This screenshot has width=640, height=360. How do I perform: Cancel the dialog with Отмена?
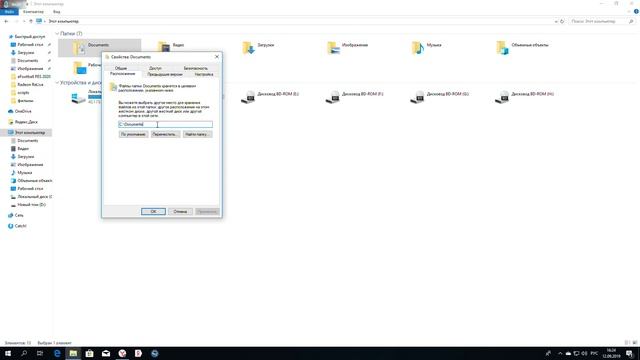point(180,211)
